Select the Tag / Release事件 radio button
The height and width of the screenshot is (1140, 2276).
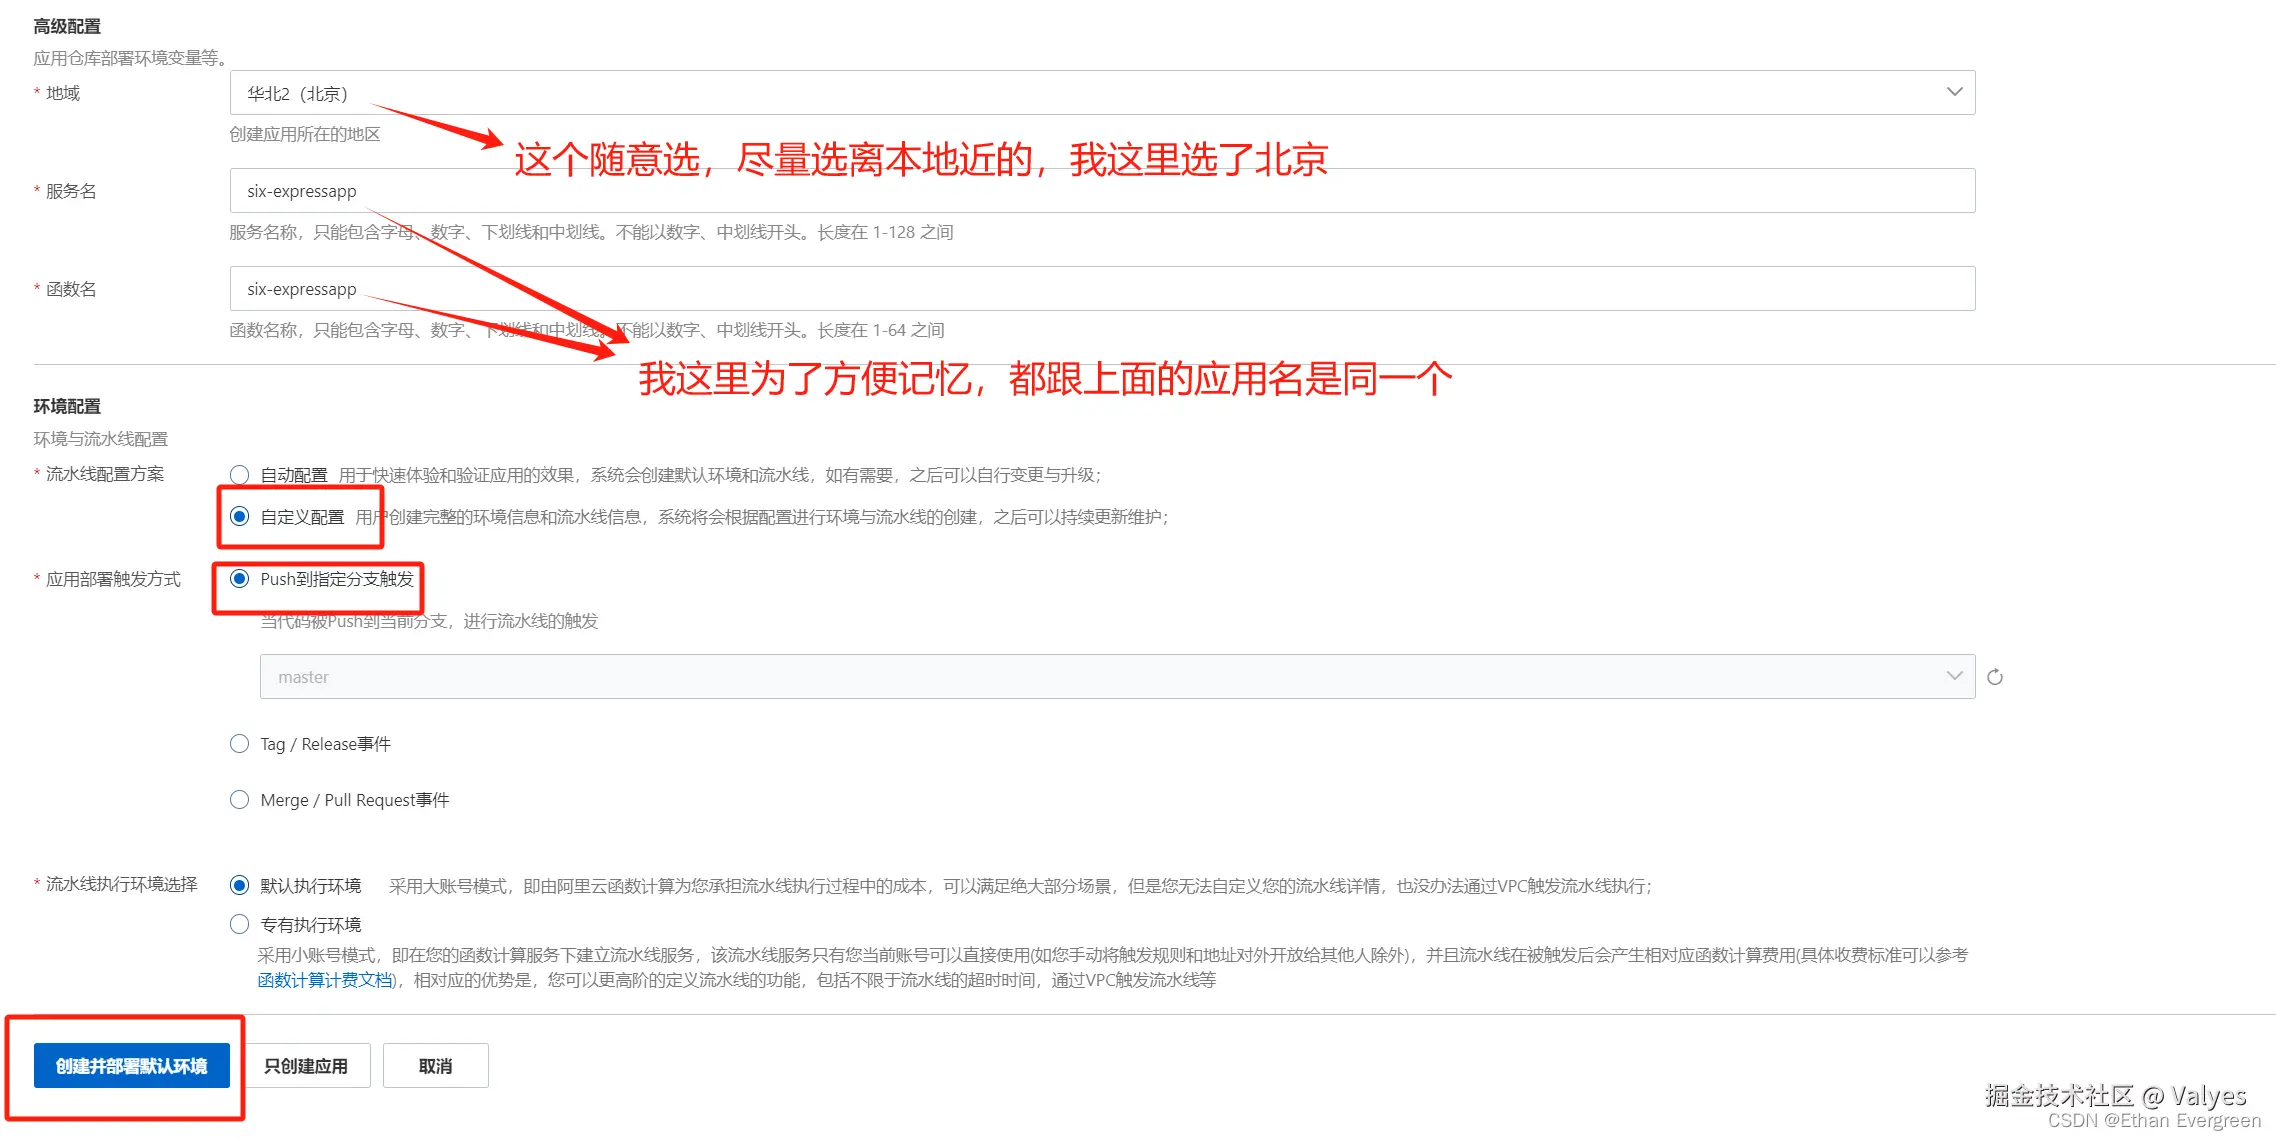[239, 744]
